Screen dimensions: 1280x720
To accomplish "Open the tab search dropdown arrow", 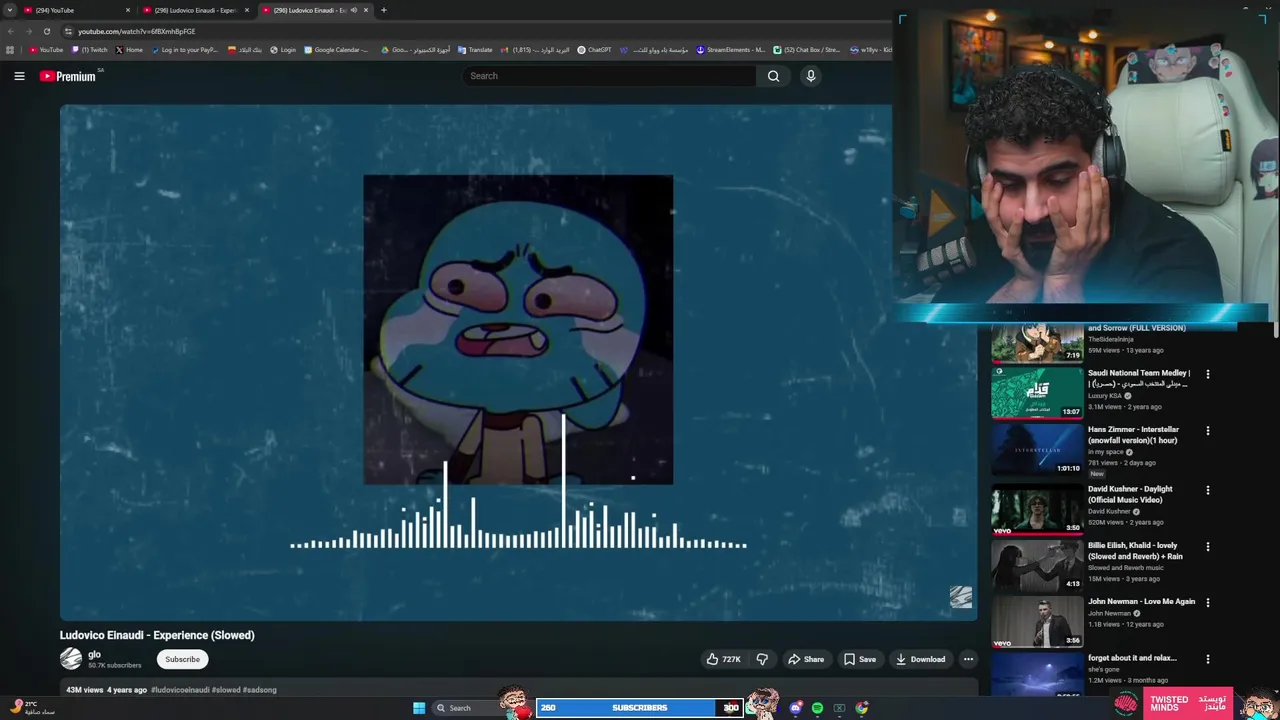I will coord(10,10).
